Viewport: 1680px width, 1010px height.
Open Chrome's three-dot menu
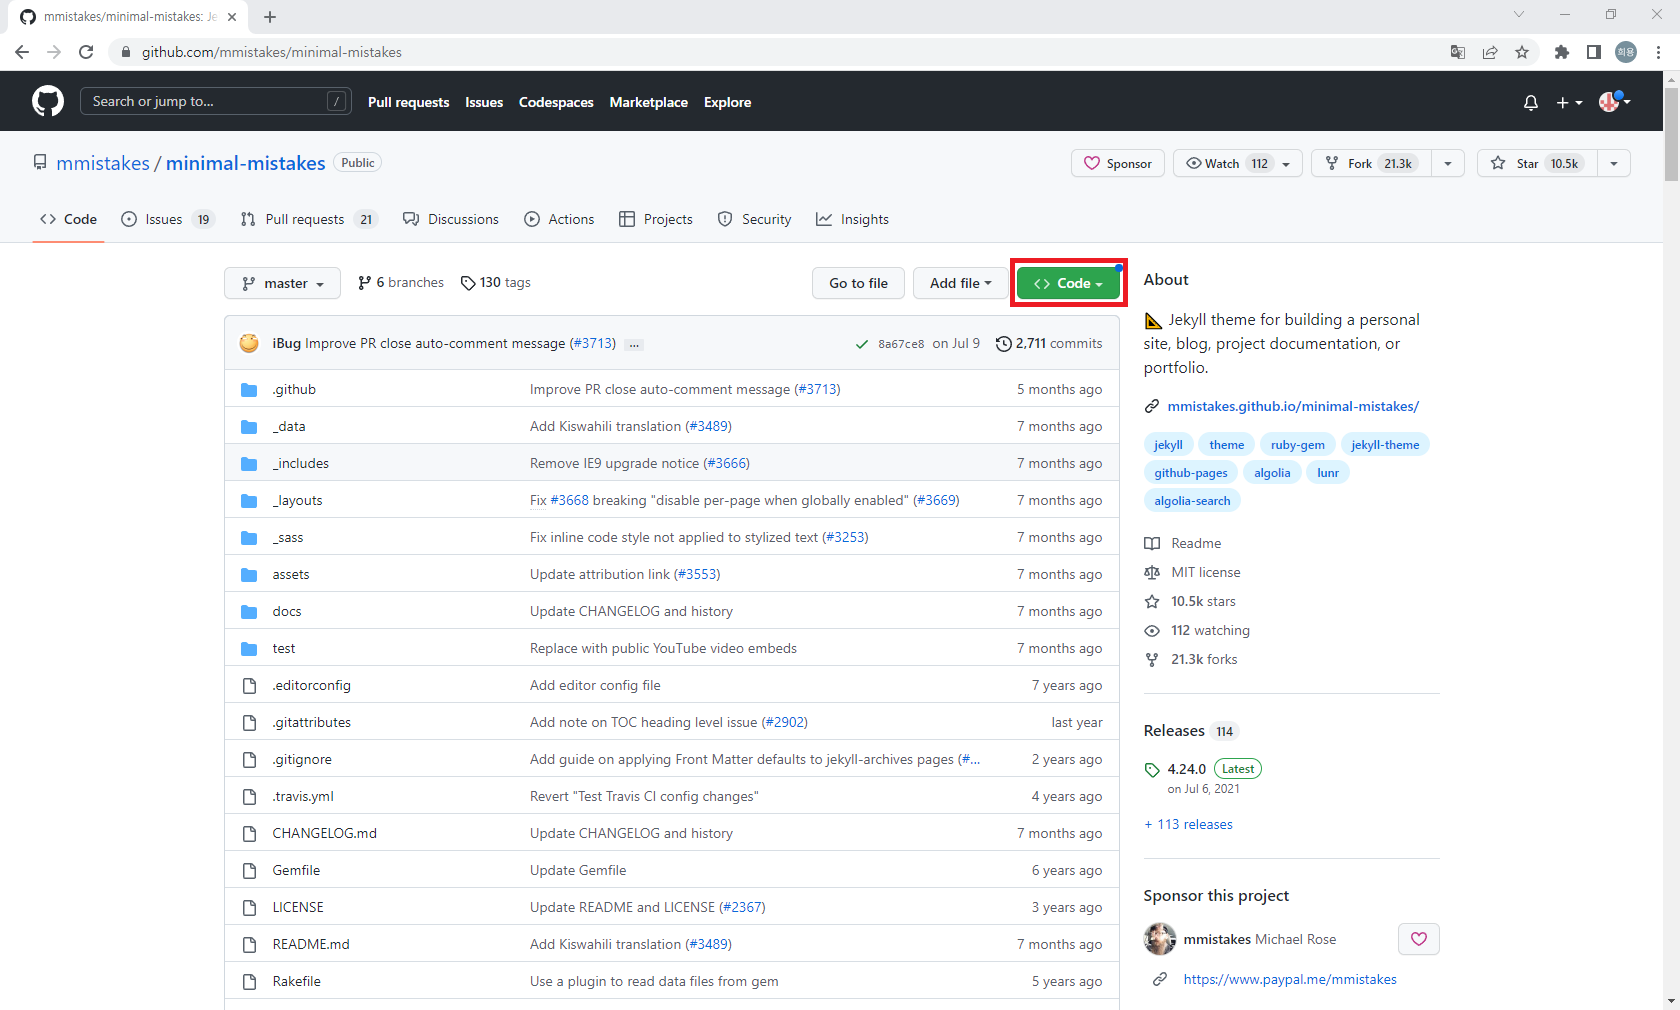pyautogui.click(x=1659, y=52)
